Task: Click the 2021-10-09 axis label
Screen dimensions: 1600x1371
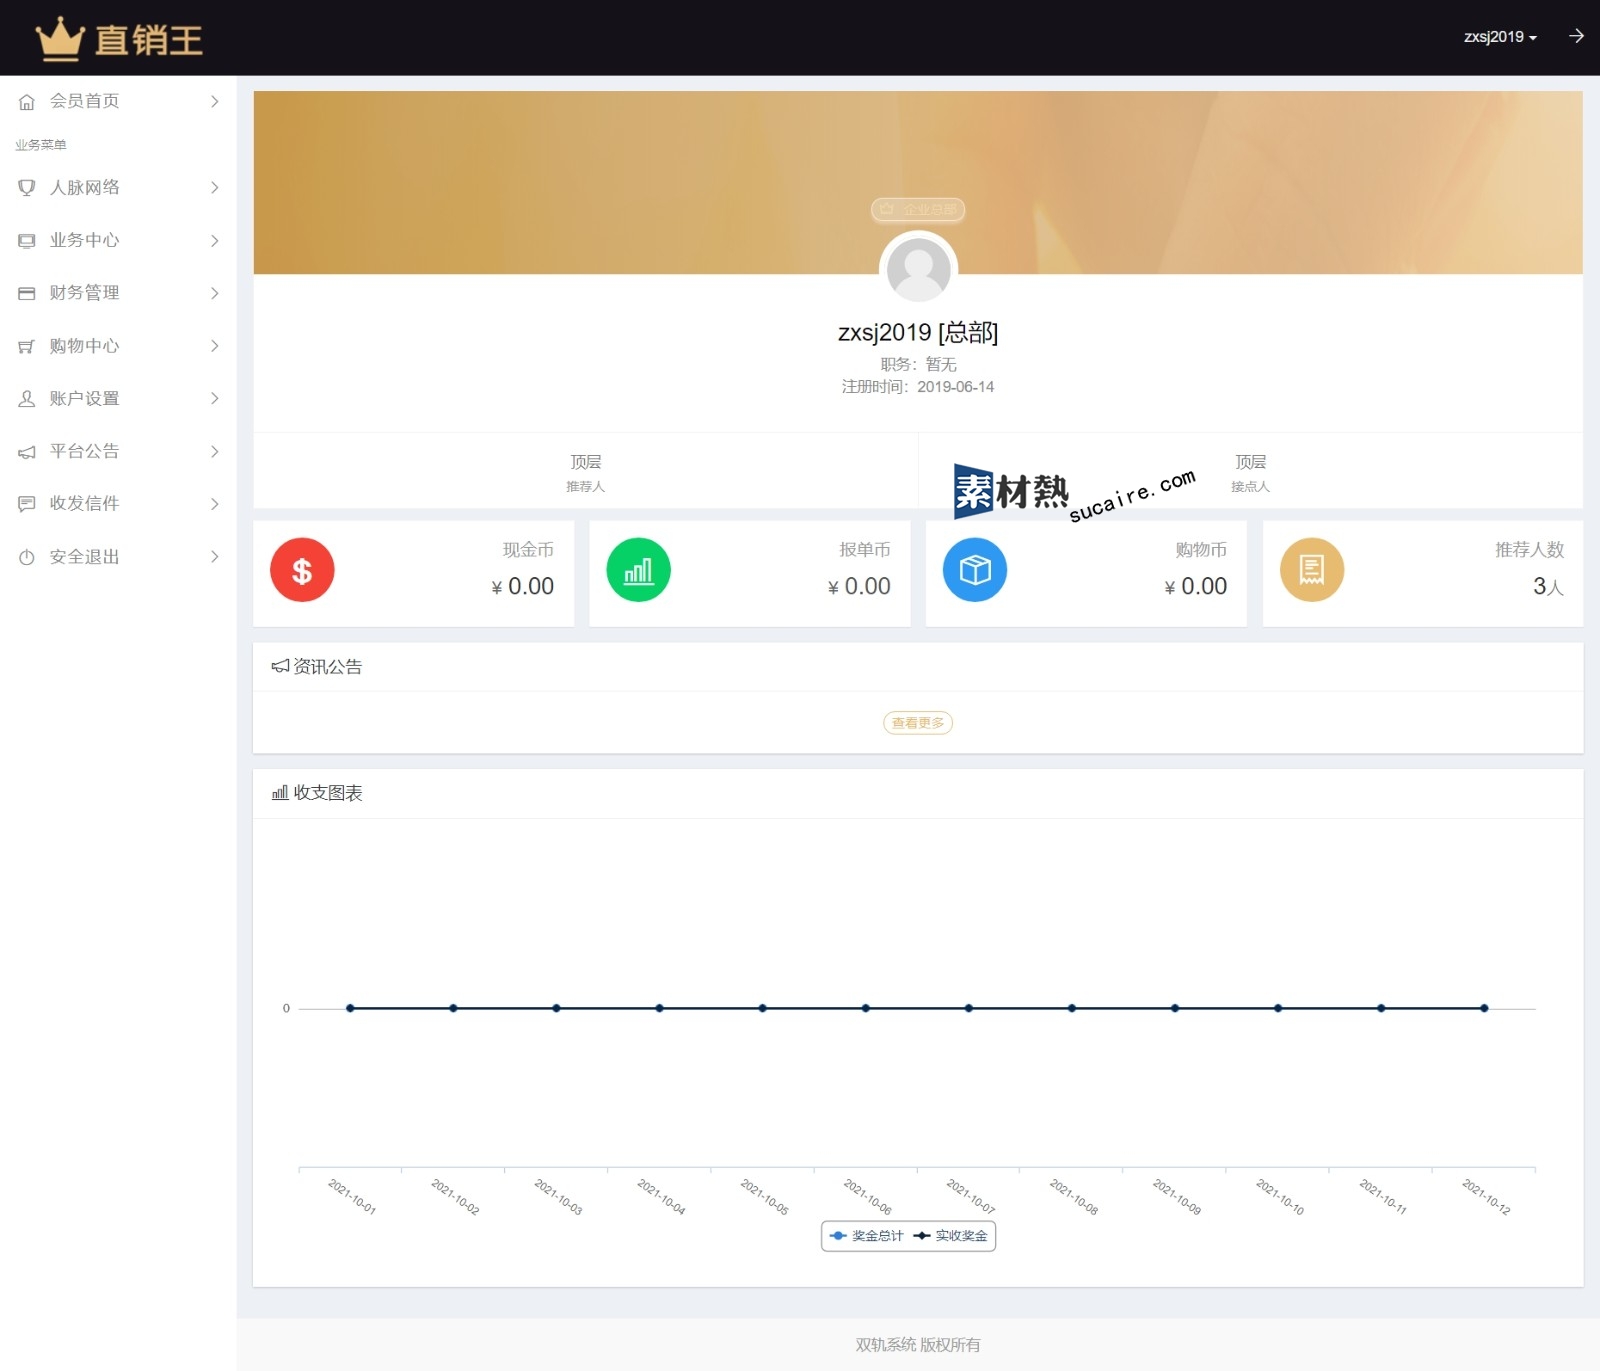Action: click(x=1177, y=1197)
